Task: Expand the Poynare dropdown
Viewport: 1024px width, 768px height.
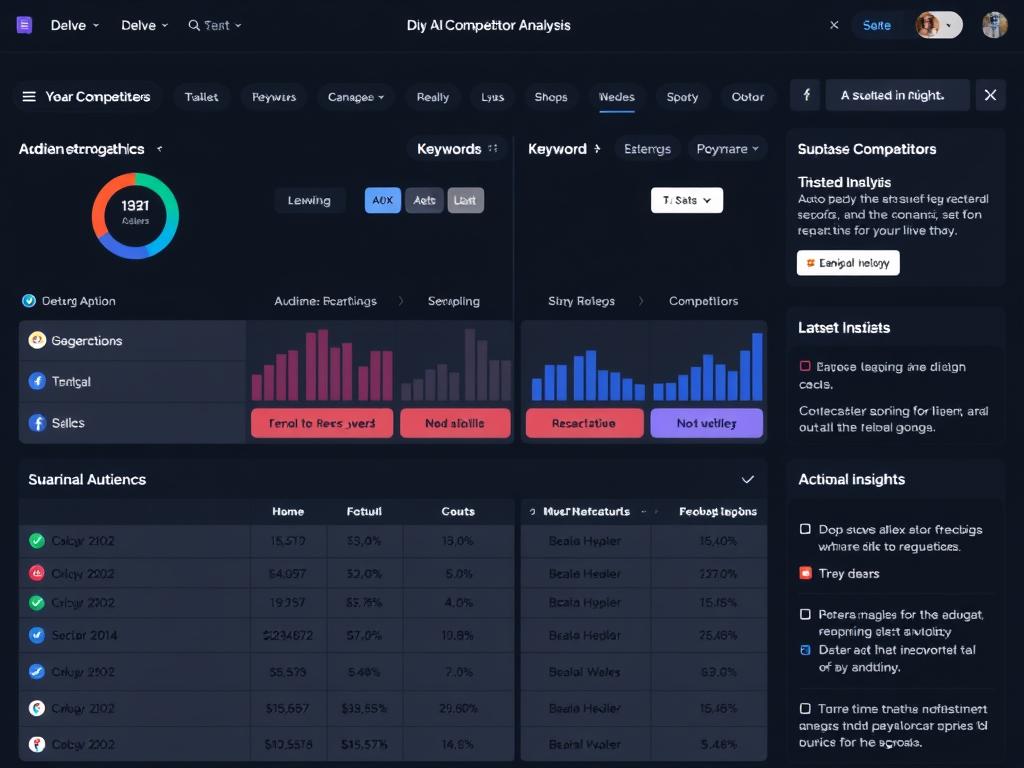Action: click(727, 149)
